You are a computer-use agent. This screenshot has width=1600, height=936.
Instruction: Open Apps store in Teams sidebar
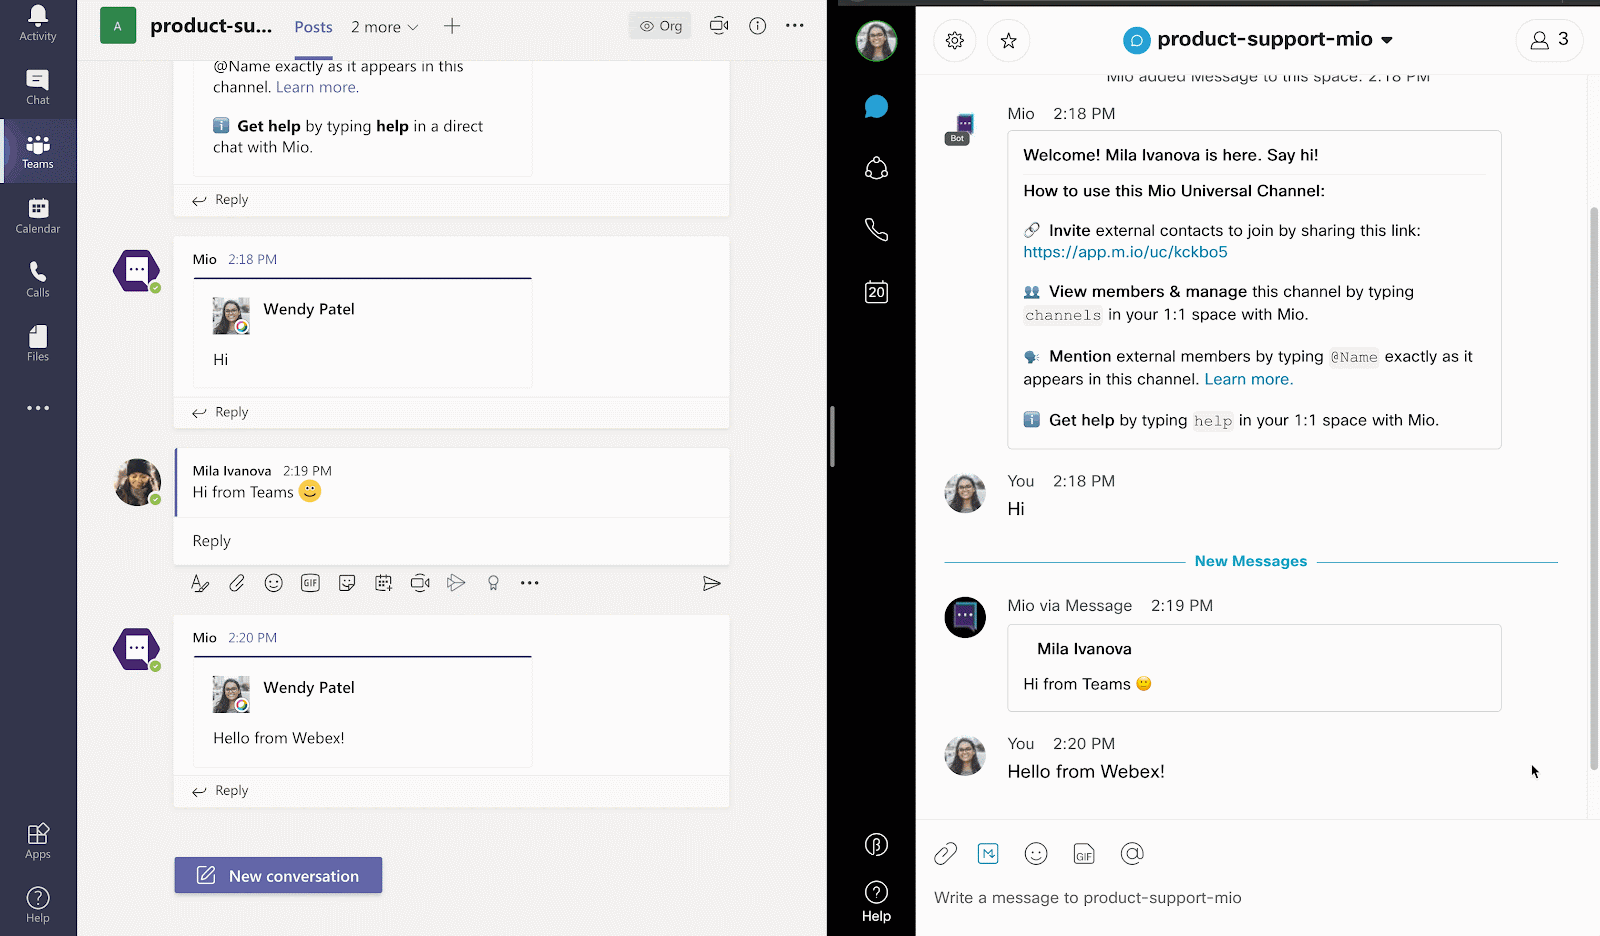click(x=38, y=840)
